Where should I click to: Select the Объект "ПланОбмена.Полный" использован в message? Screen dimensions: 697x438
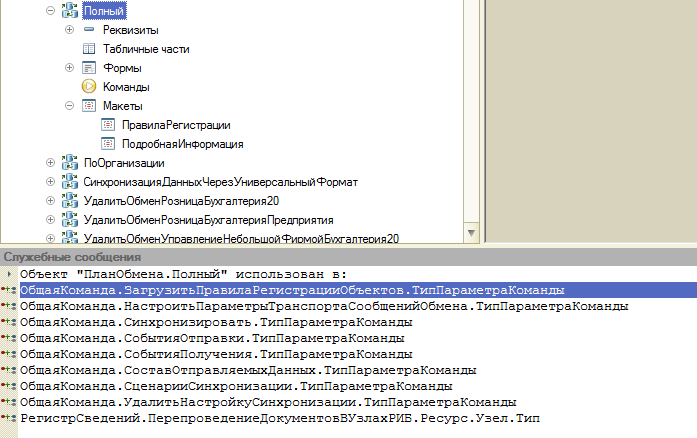183,274
